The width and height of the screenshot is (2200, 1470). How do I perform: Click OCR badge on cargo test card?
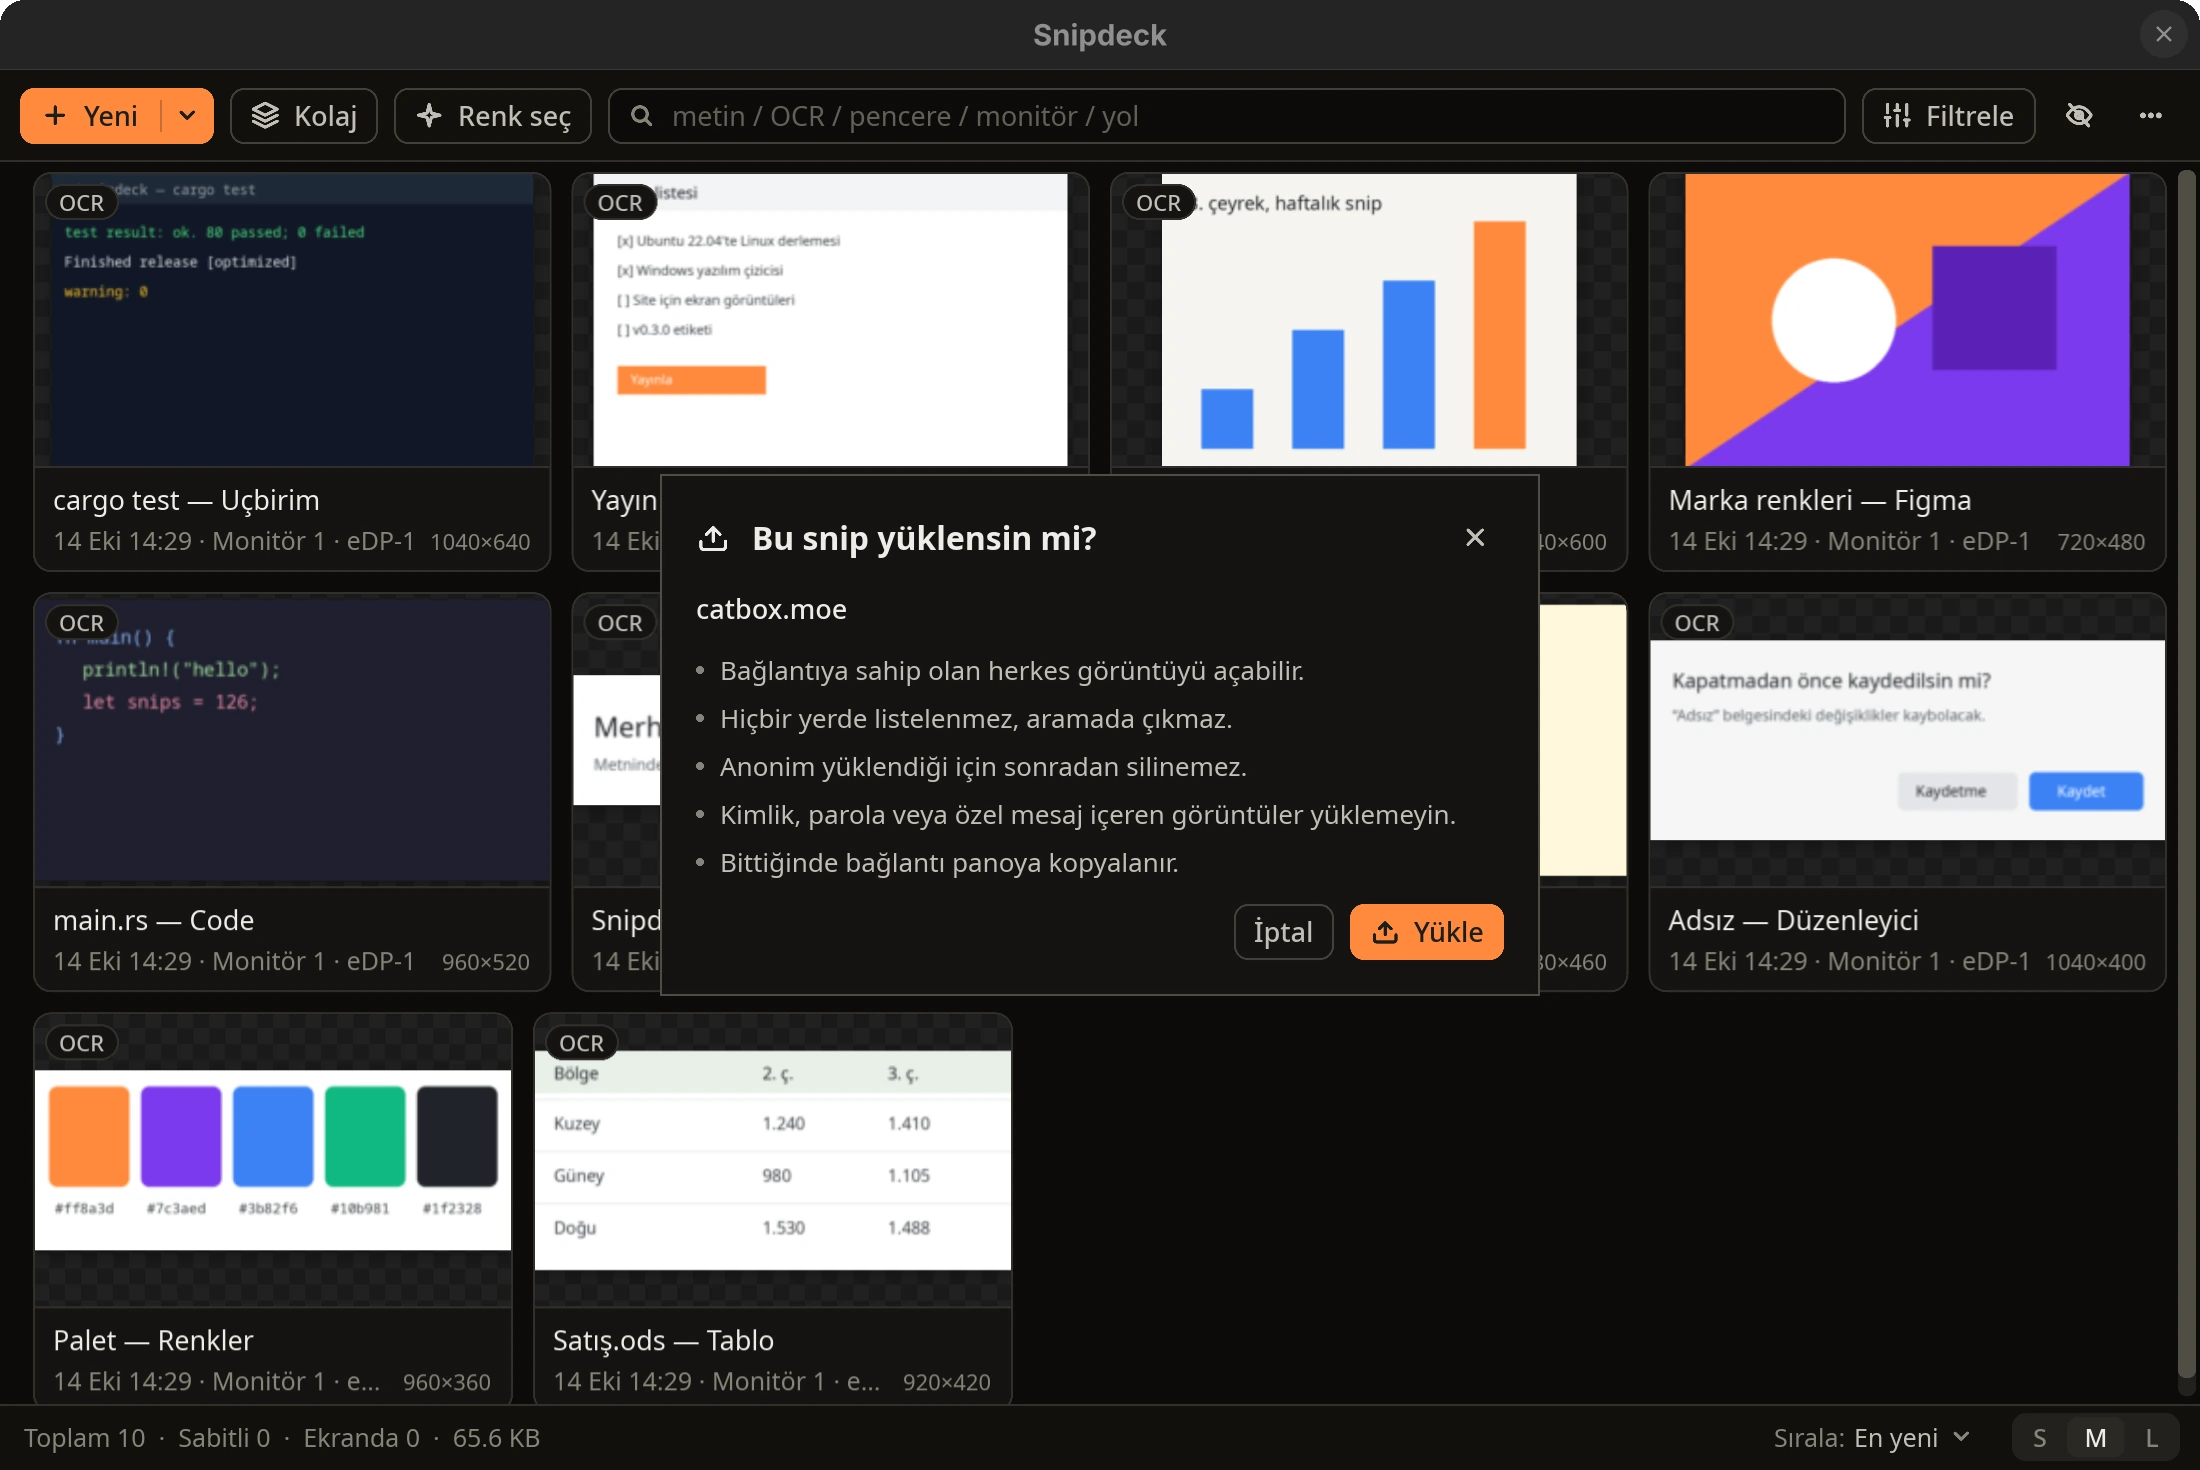click(81, 203)
